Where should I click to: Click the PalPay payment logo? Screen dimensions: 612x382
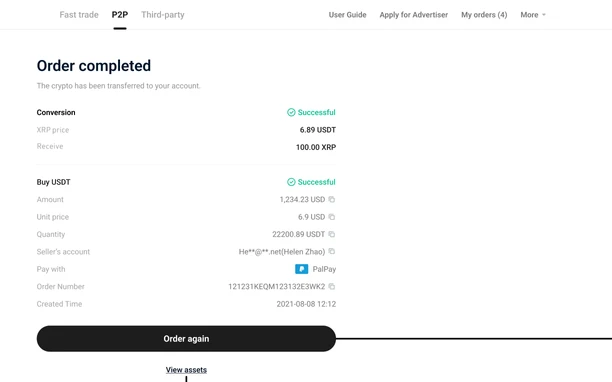(x=301, y=269)
